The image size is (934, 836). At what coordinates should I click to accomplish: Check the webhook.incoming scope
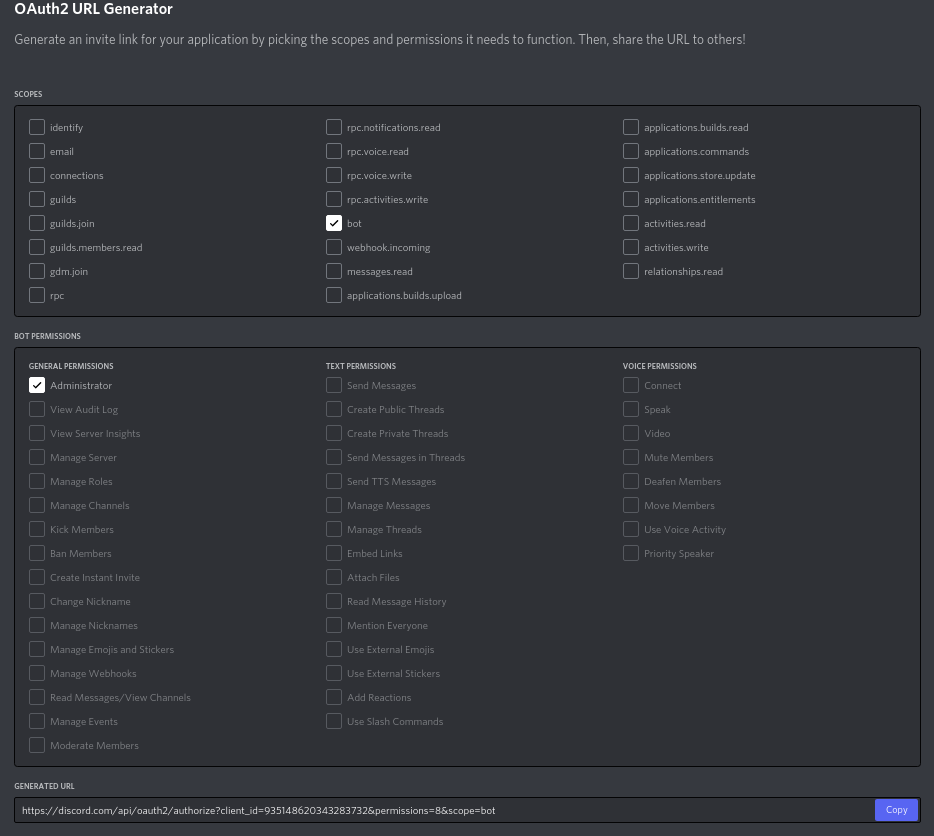[334, 247]
